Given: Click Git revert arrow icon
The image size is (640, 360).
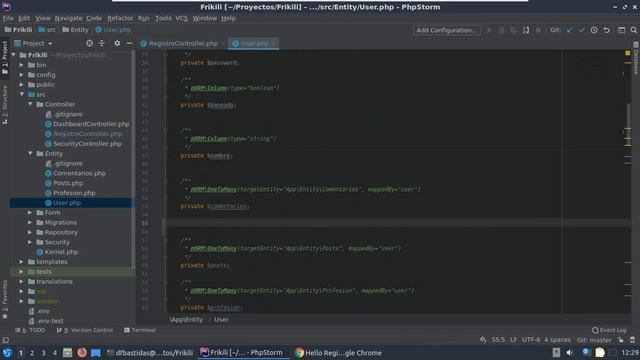Looking at the screenshot, I should pyautogui.click(x=607, y=30).
